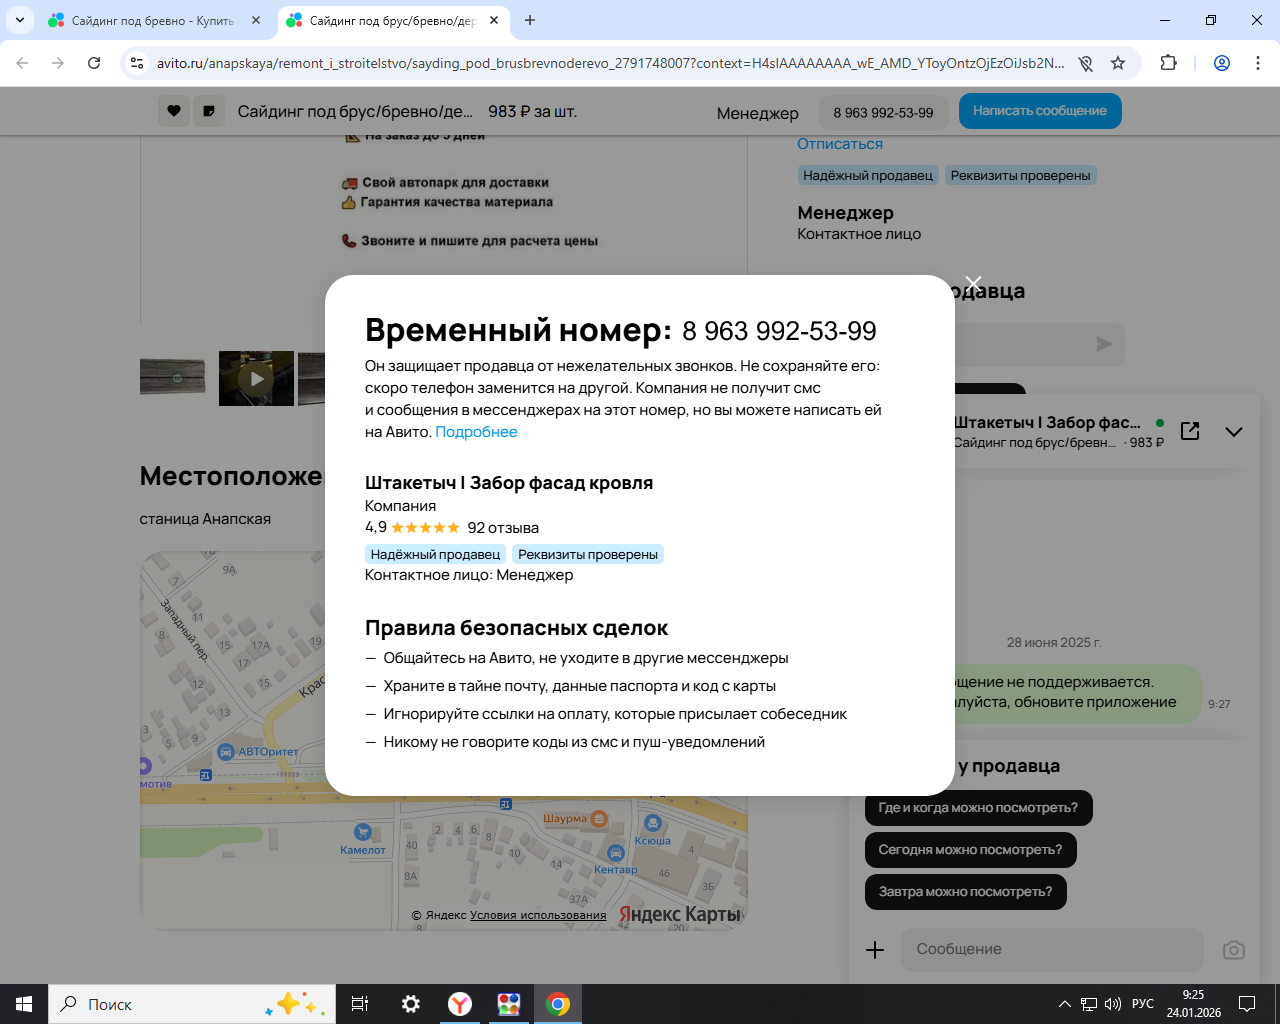Send message arrow icon in seller question field
Viewport: 1280px width, 1024px height.
coord(1104,344)
